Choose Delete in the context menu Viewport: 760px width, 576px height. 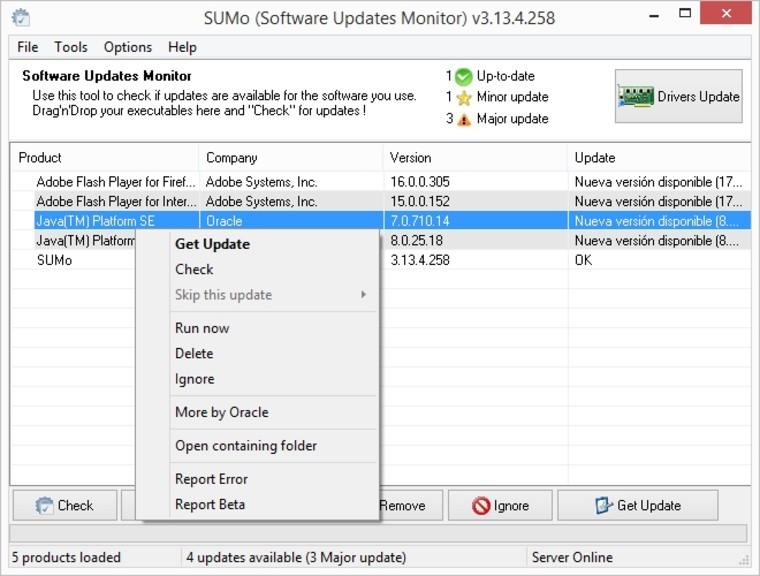click(x=257, y=353)
